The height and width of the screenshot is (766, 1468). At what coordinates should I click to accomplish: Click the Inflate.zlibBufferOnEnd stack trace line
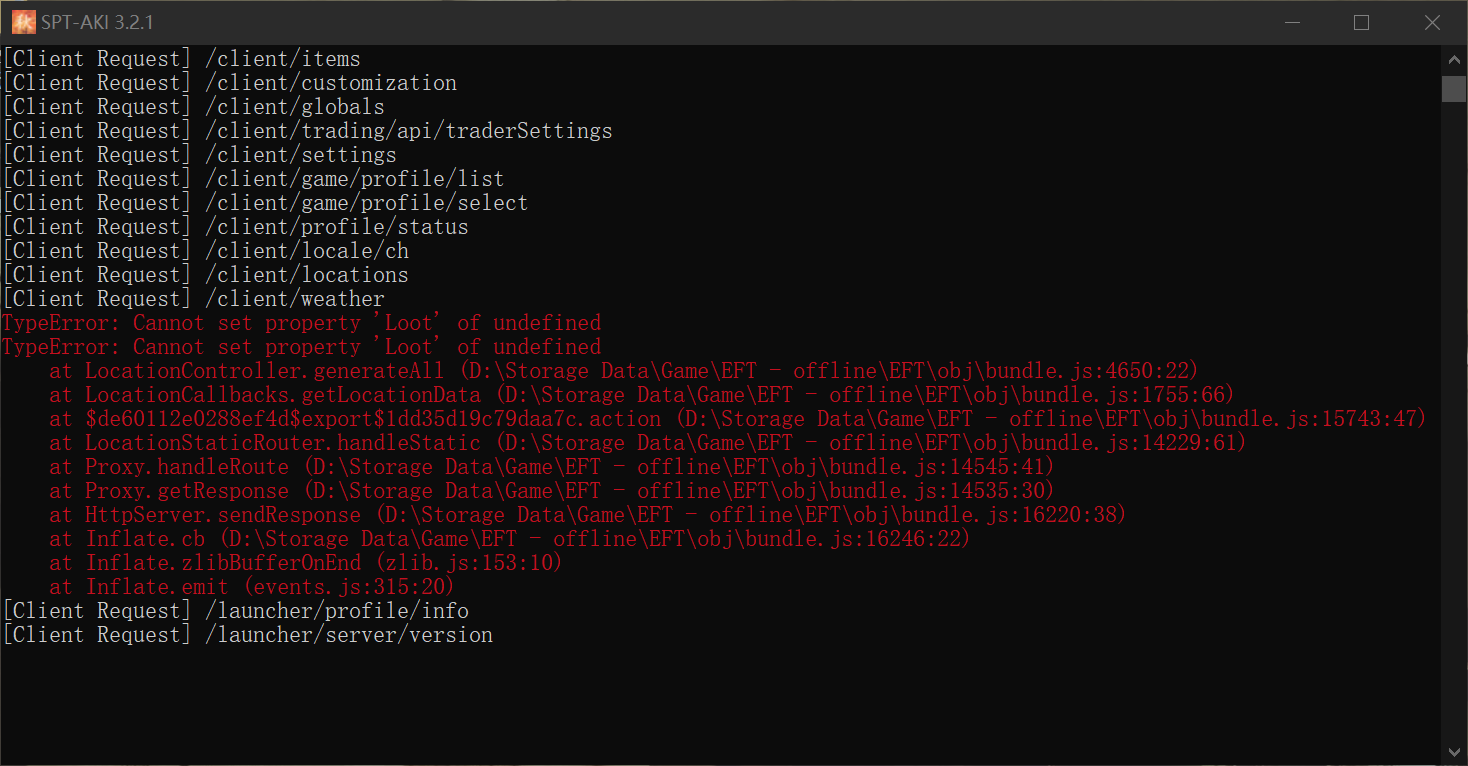[x=306, y=563]
